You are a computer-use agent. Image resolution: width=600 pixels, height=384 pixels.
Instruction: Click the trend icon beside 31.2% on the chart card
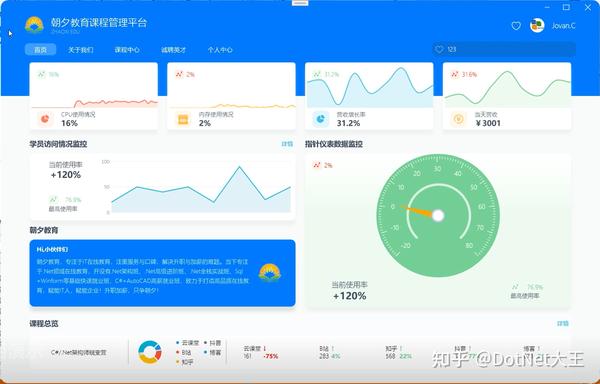pyautogui.click(x=316, y=74)
